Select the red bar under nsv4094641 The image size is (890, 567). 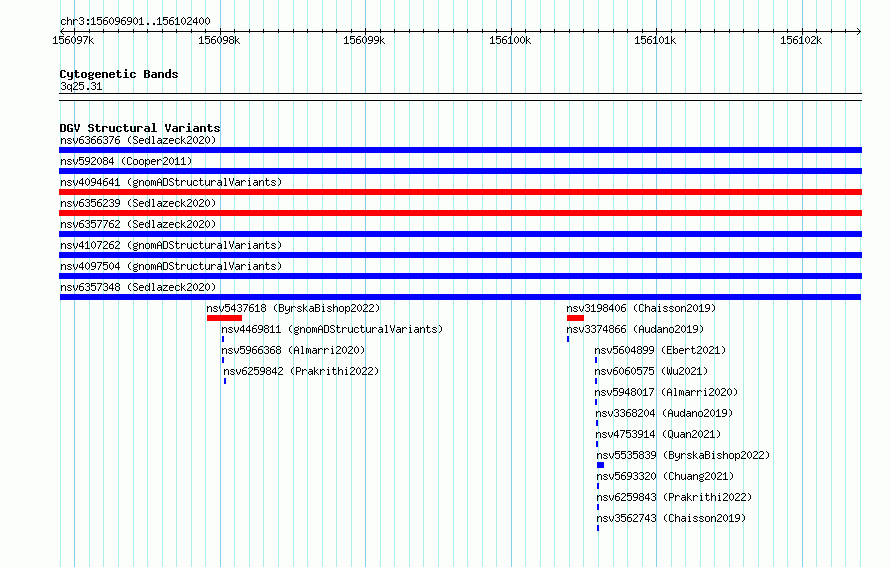(x=460, y=192)
